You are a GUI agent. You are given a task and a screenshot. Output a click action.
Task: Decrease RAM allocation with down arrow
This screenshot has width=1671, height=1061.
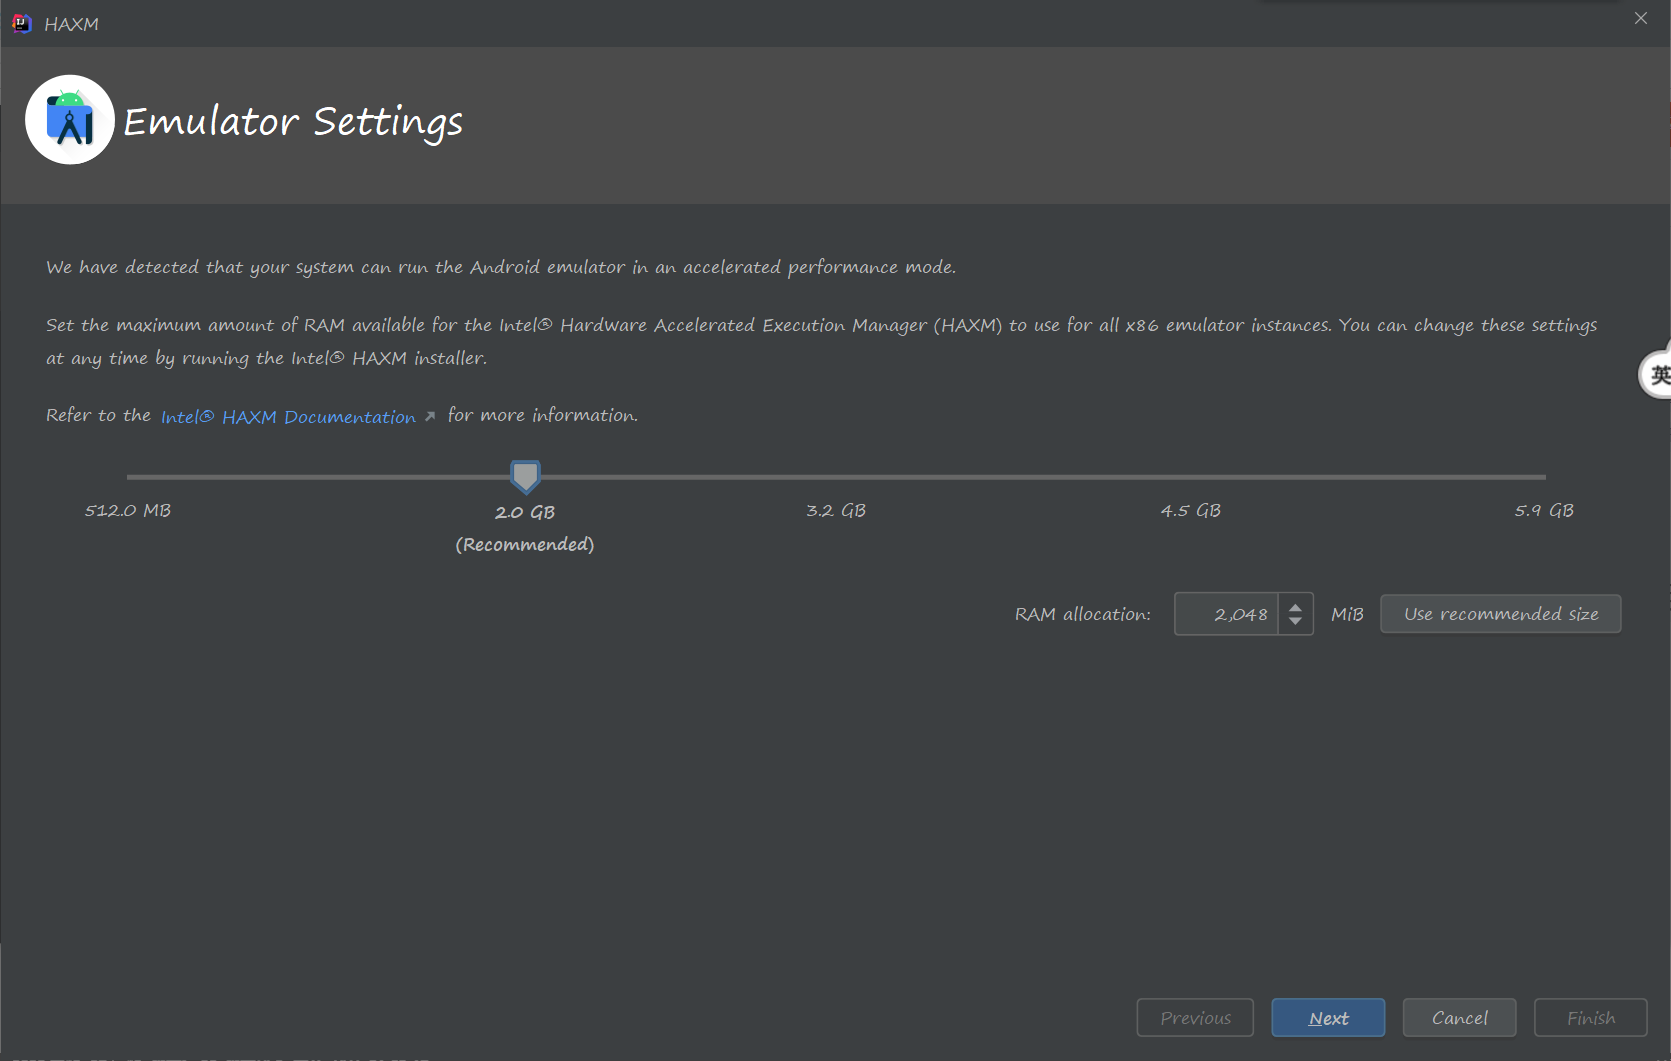click(x=1295, y=623)
